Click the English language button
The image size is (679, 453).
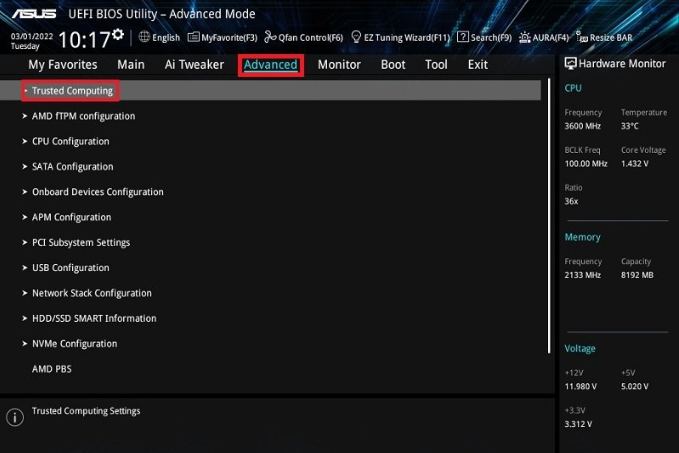166,38
